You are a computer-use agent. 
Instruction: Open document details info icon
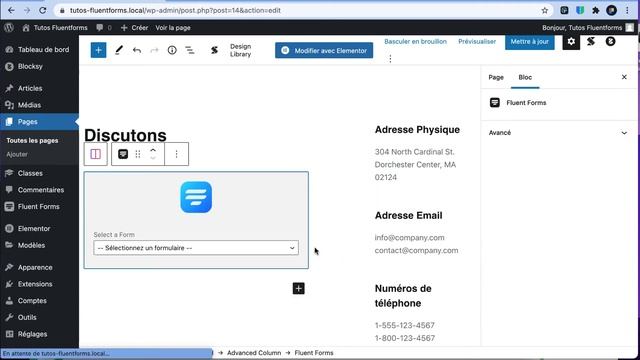click(172, 50)
